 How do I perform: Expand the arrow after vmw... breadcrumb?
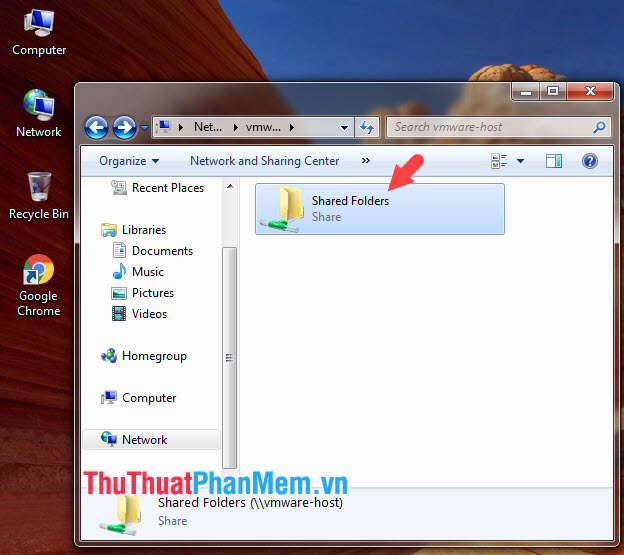click(x=292, y=127)
